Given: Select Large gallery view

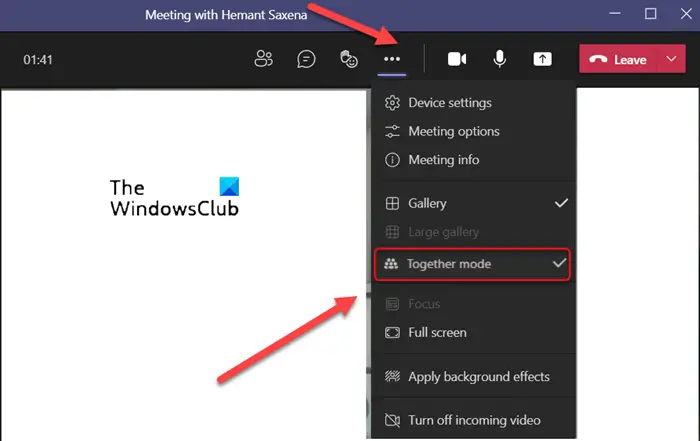Looking at the screenshot, I should (x=474, y=232).
